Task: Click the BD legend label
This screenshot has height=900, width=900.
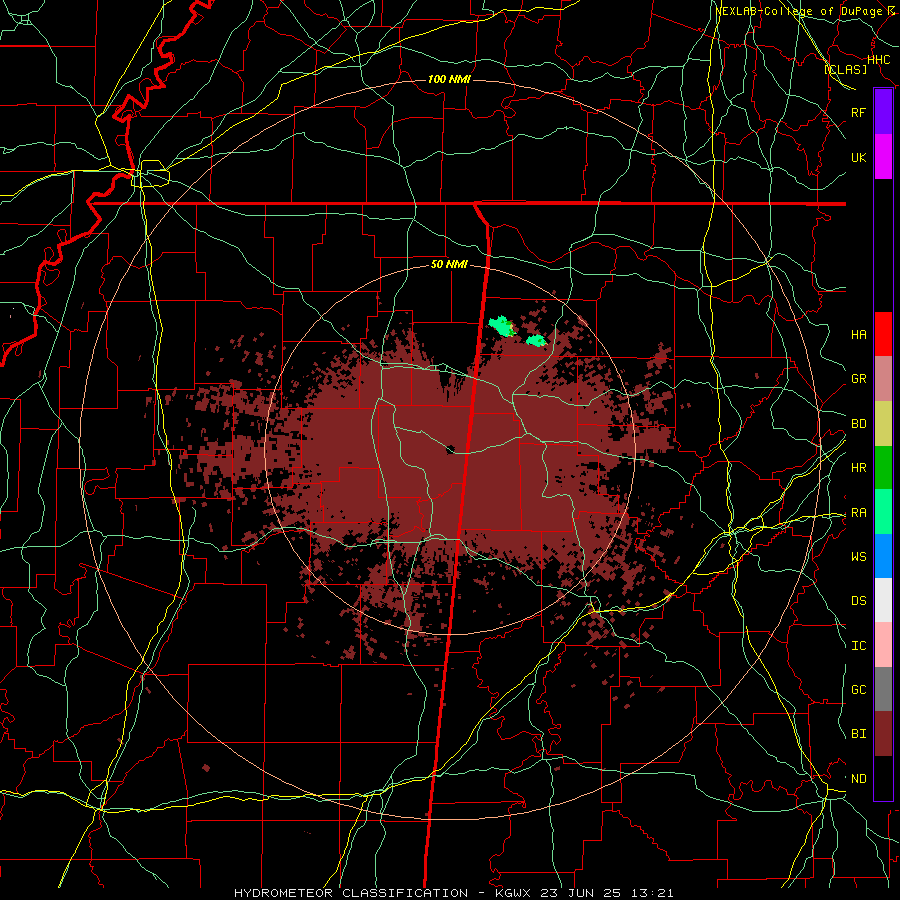Action: (859, 424)
